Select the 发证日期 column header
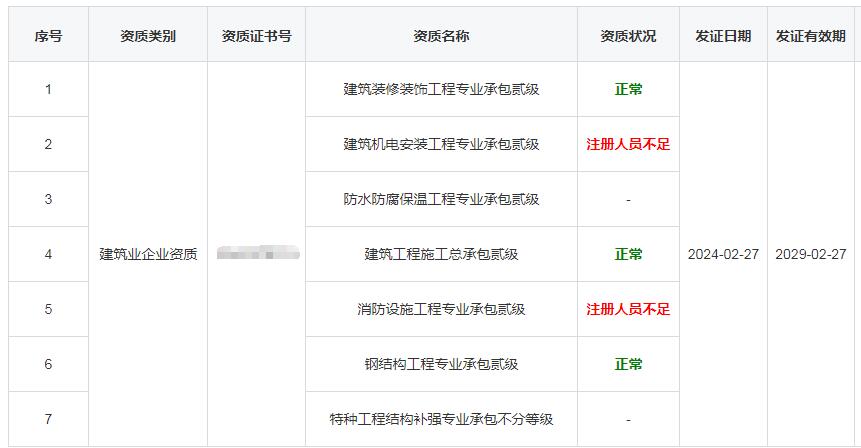 coord(723,36)
